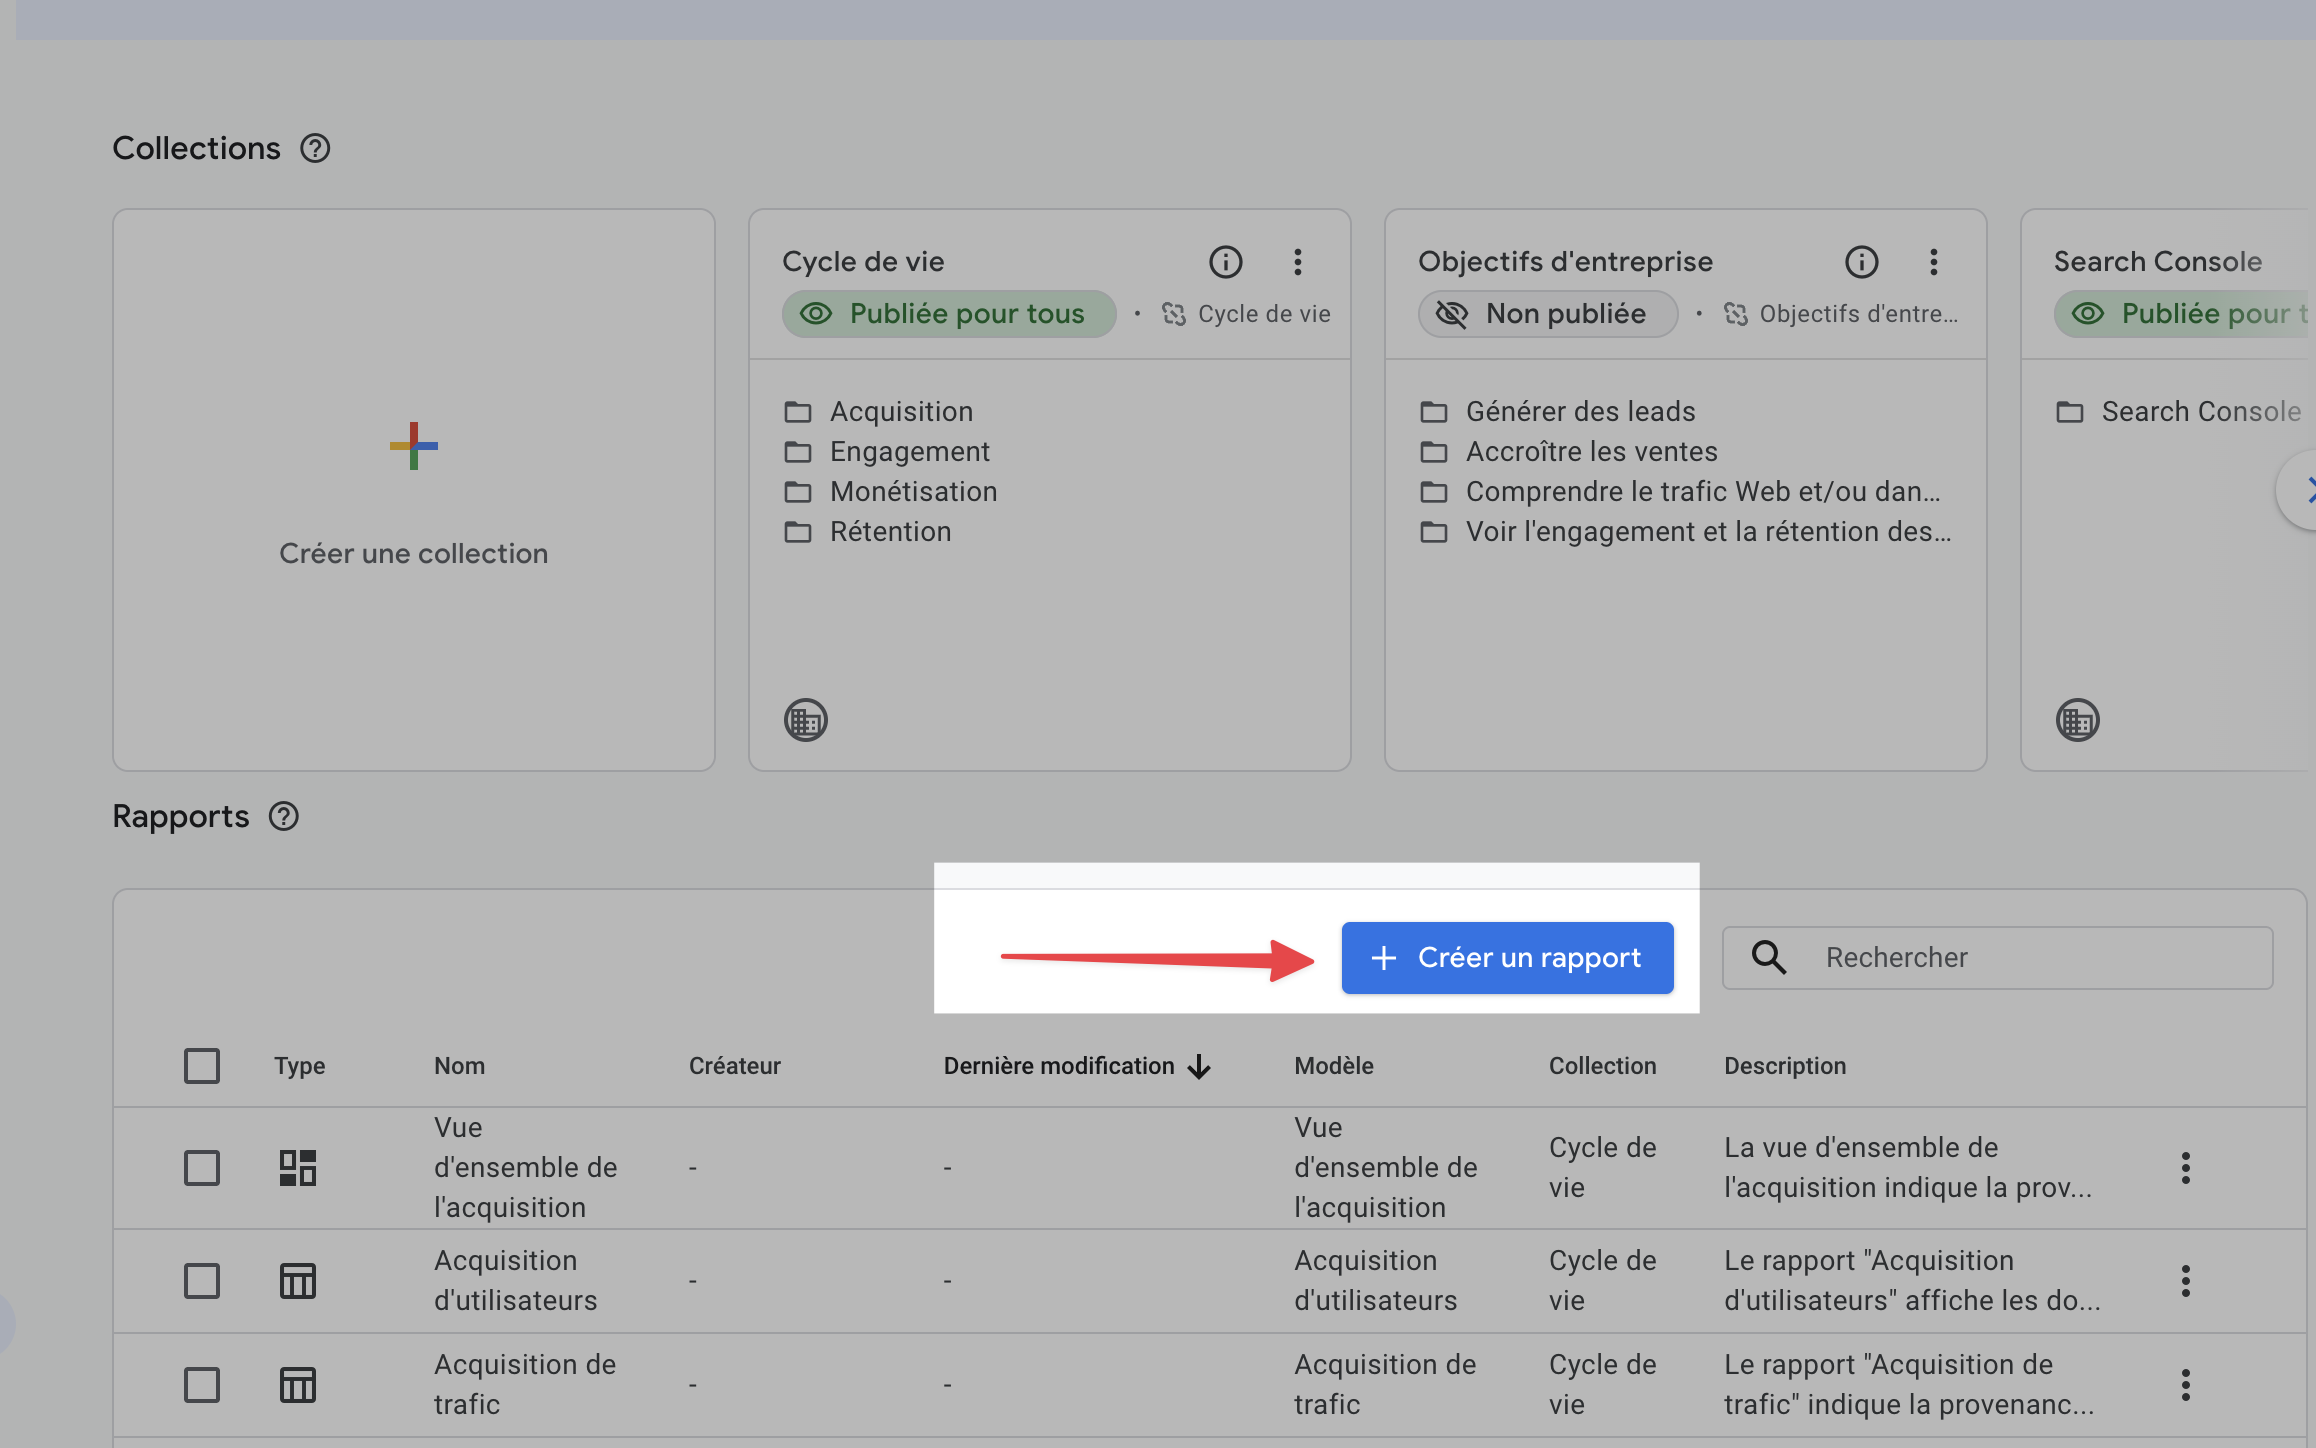Click the Créer un rapport button
The width and height of the screenshot is (2316, 1448).
(1507, 957)
